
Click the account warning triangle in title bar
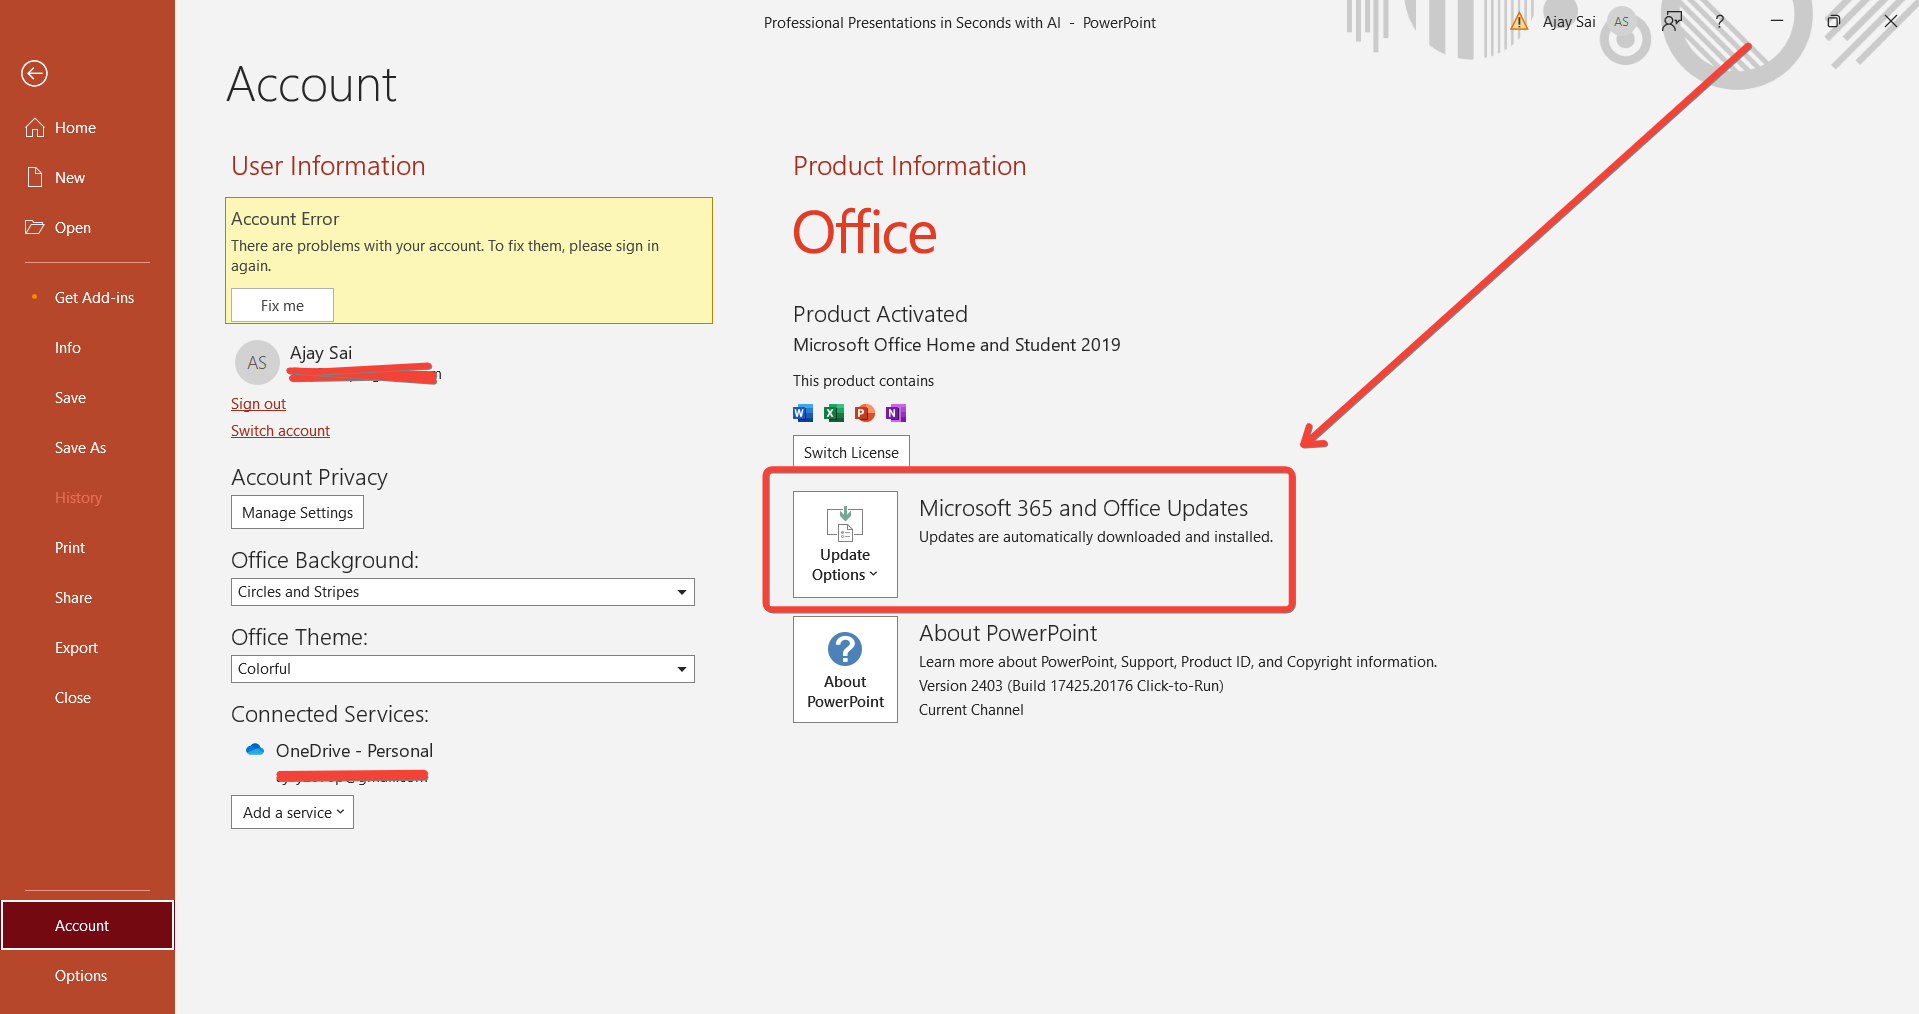(1519, 21)
